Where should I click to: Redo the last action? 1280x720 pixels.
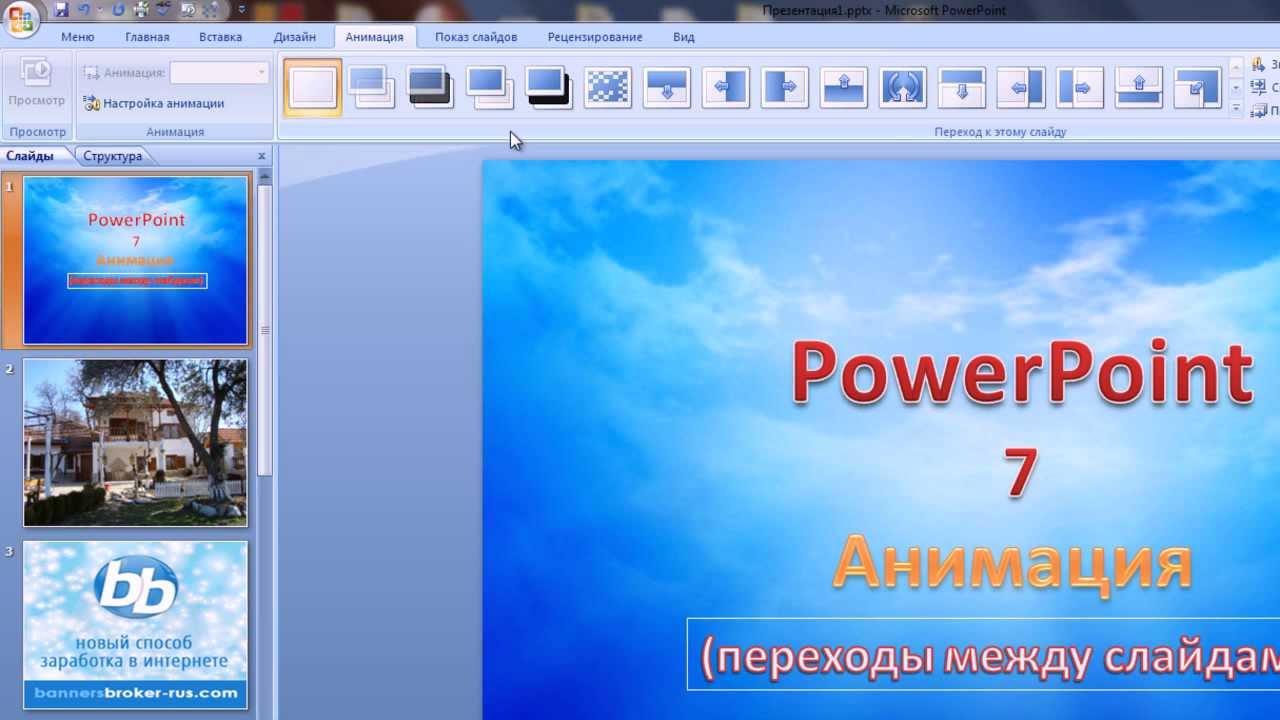tap(118, 10)
